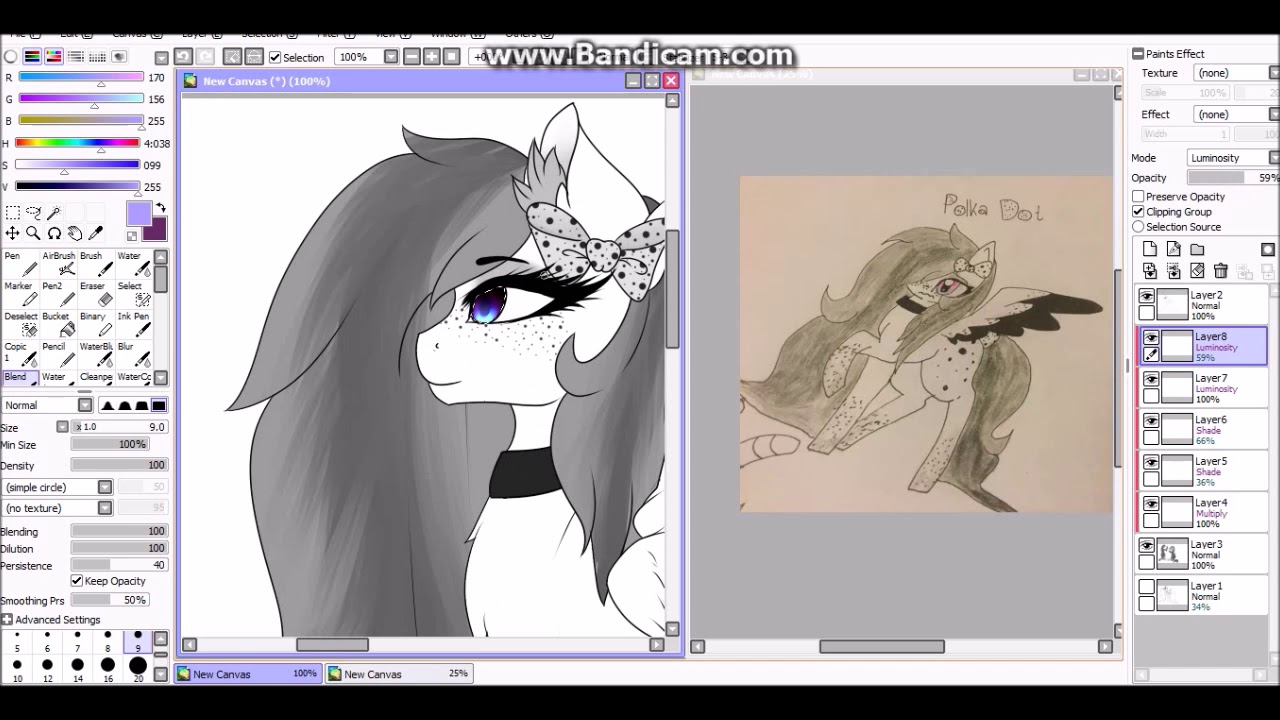Choose the Eraser tool

pos(97,293)
